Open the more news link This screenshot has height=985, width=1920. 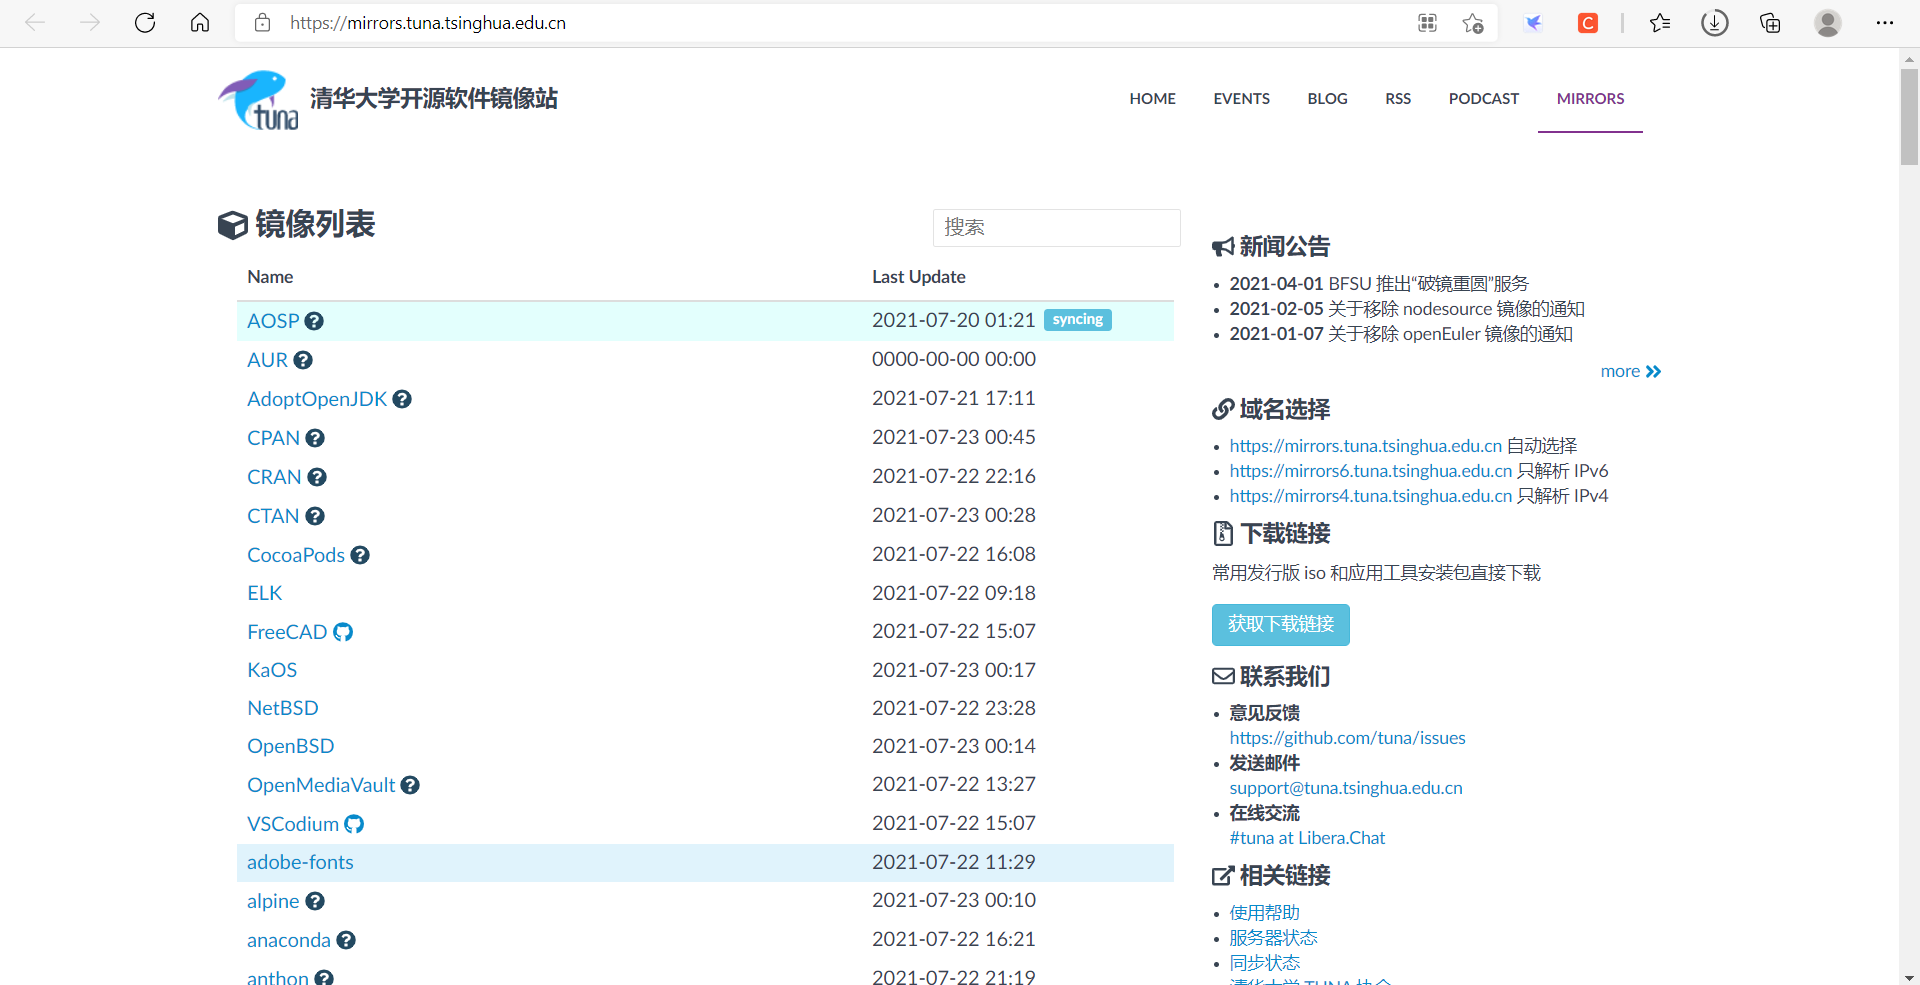[1630, 371]
